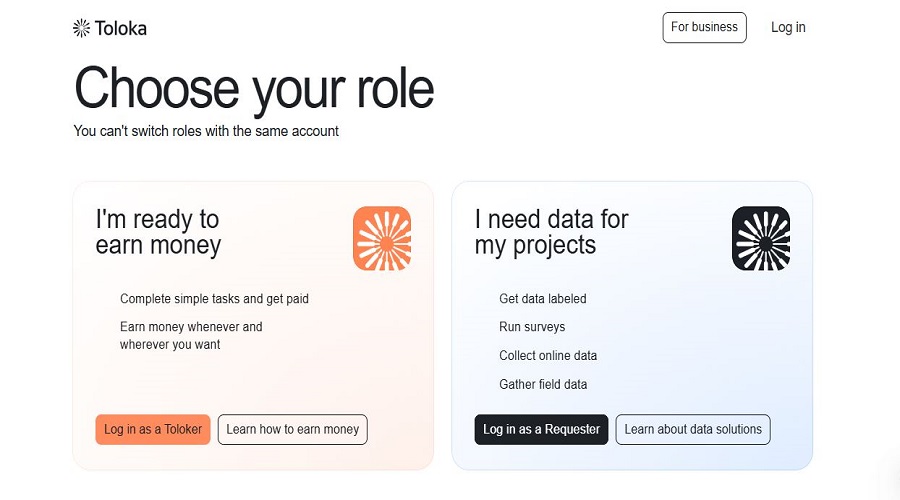Open Learn how to earn money
The image size is (900, 500).
tap(293, 429)
